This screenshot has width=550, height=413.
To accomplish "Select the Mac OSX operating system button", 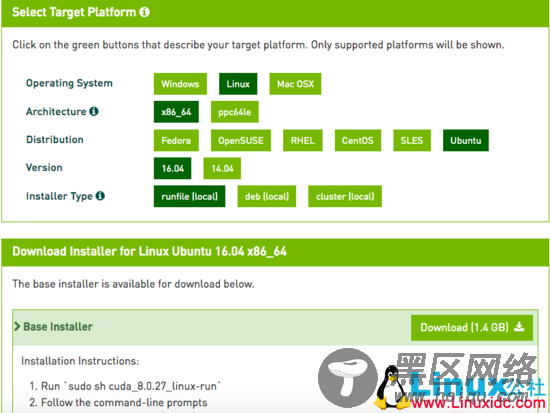I will pyautogui.click(x=295, y=84).
